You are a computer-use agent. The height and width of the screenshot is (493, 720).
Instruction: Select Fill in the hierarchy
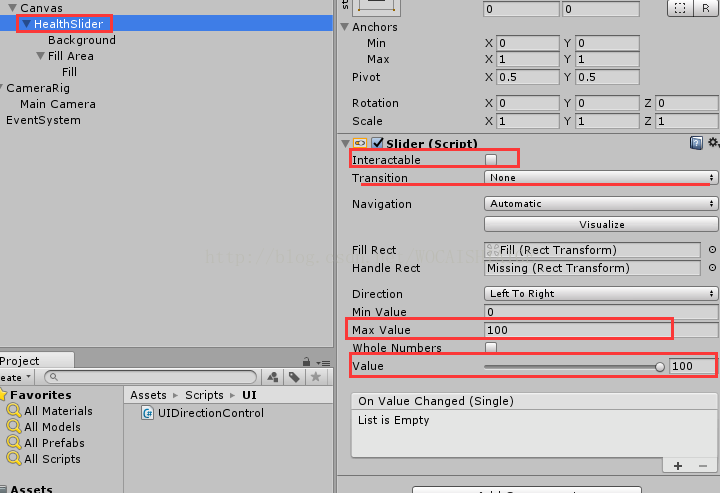(69, 72)
